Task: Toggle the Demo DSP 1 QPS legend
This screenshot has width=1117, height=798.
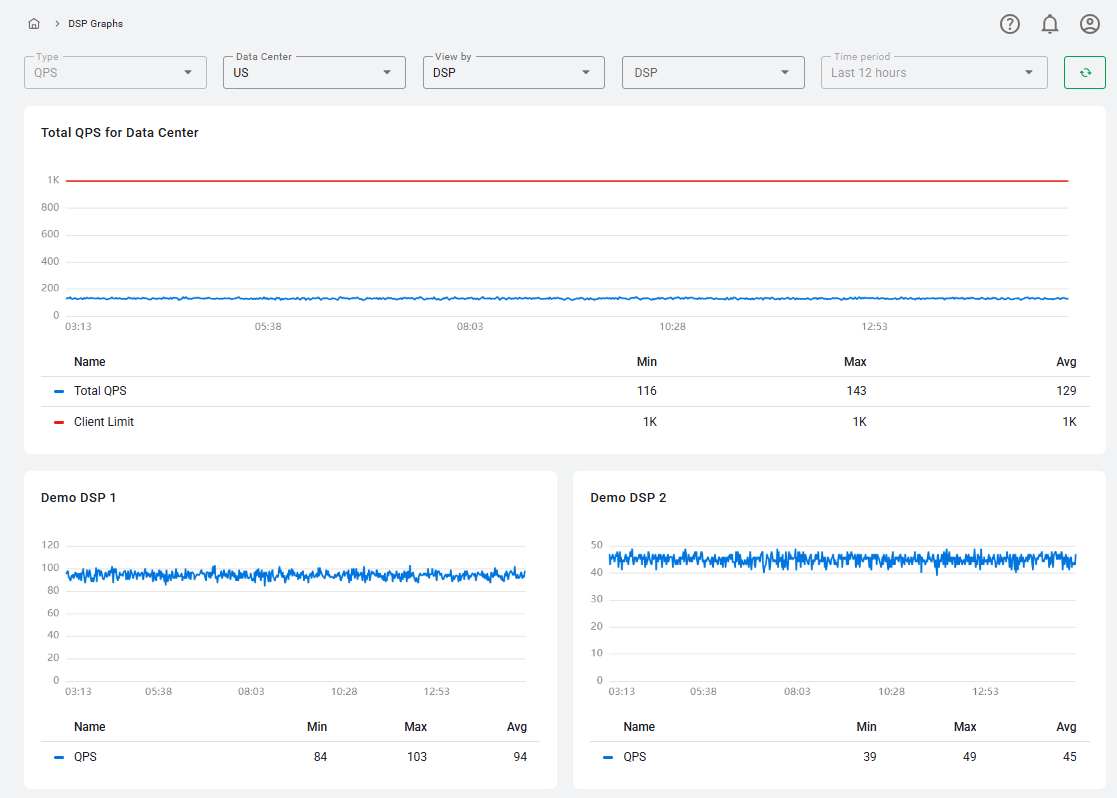Action: coord(85,757)
